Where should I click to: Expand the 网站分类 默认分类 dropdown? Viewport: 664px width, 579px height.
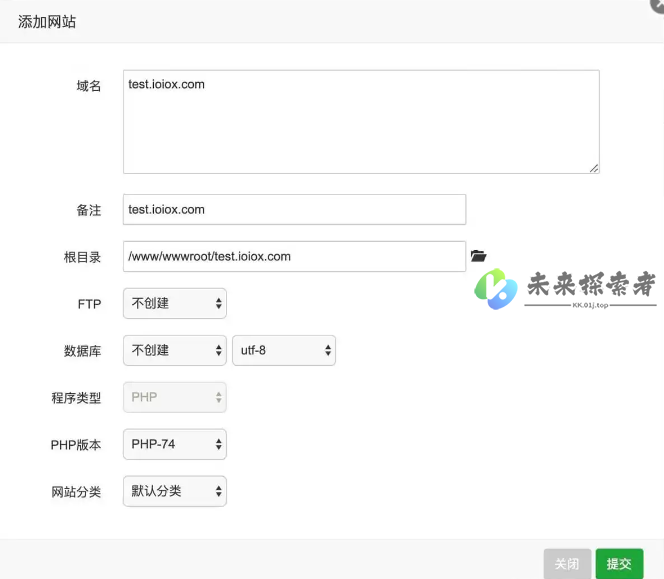175,491
